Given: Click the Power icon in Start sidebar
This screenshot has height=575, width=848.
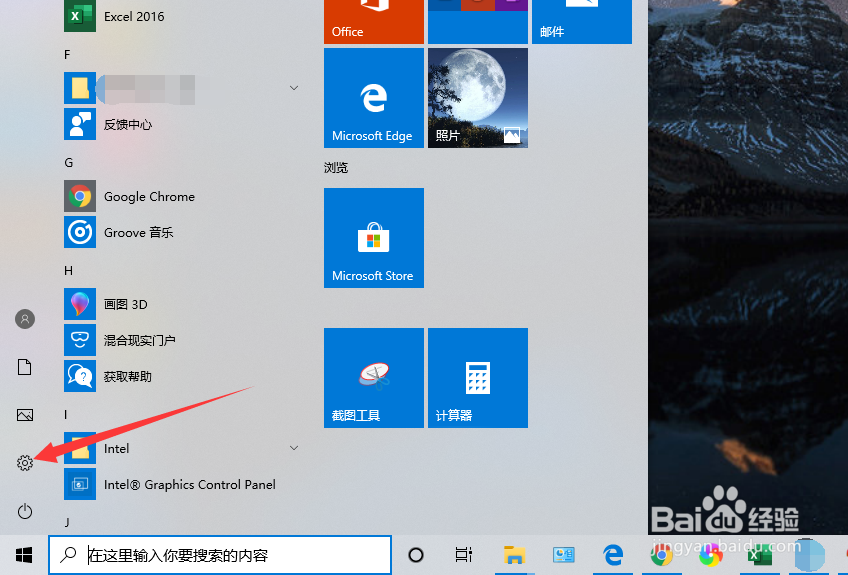Looking at the screenshot, I should tap(25, 511).
